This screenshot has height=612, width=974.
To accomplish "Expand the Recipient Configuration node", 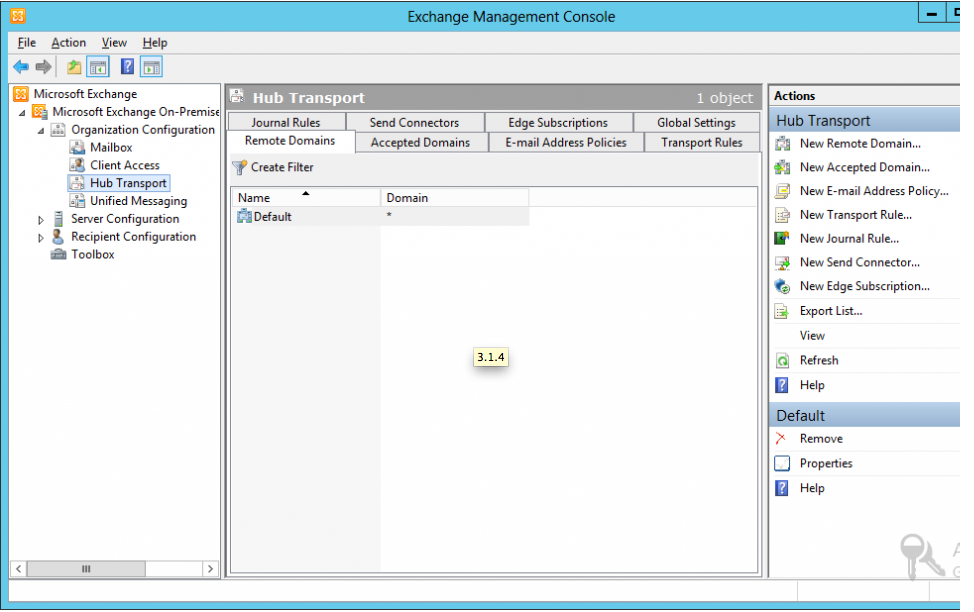I will coord(41,238).
